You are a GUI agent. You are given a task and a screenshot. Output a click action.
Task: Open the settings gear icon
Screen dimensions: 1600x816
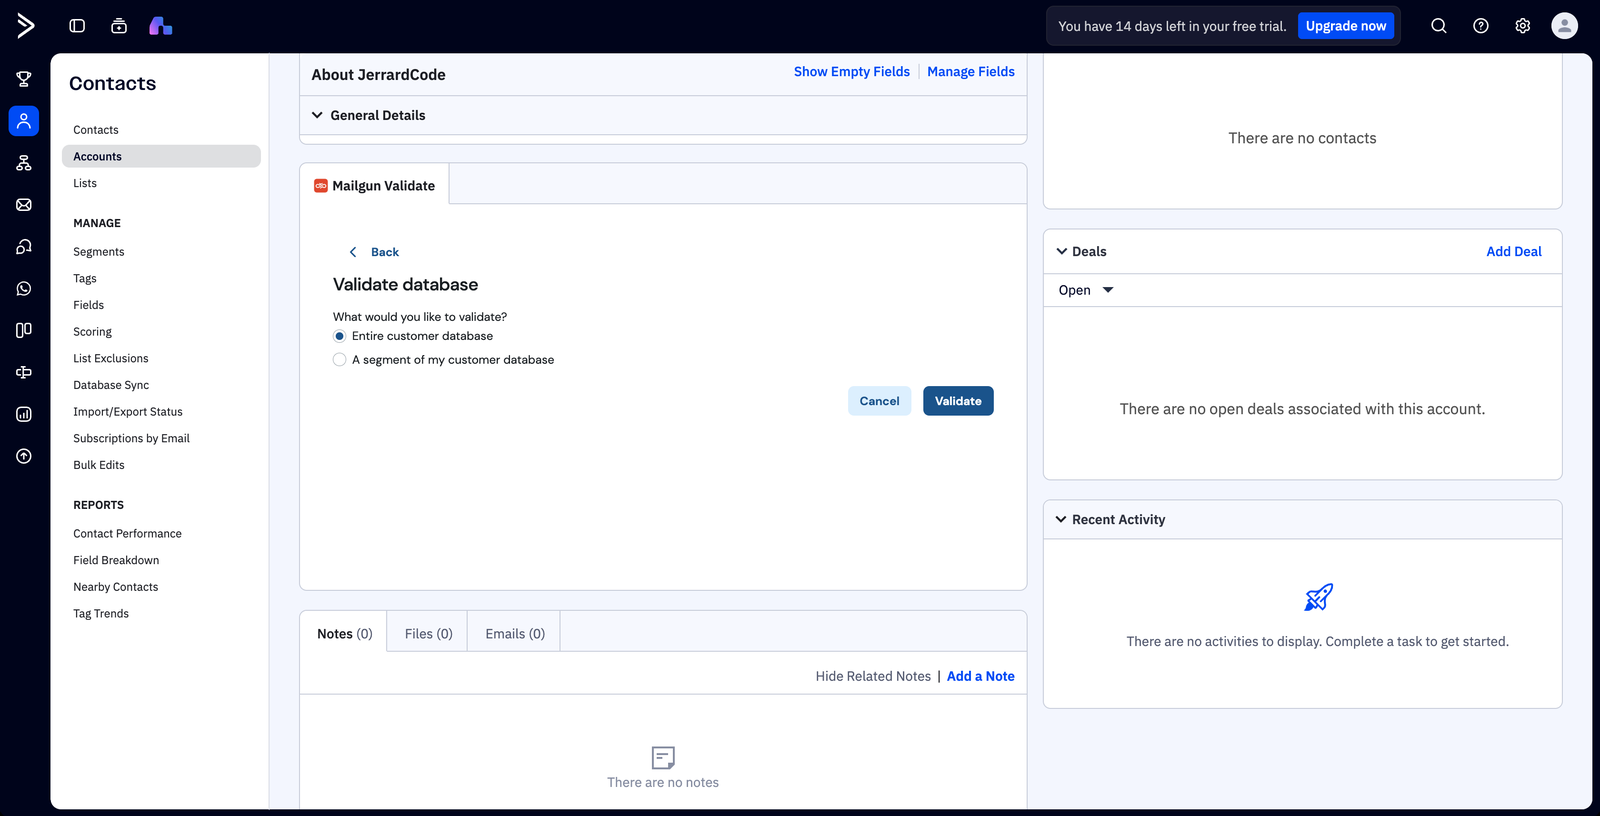point(1523,26)
